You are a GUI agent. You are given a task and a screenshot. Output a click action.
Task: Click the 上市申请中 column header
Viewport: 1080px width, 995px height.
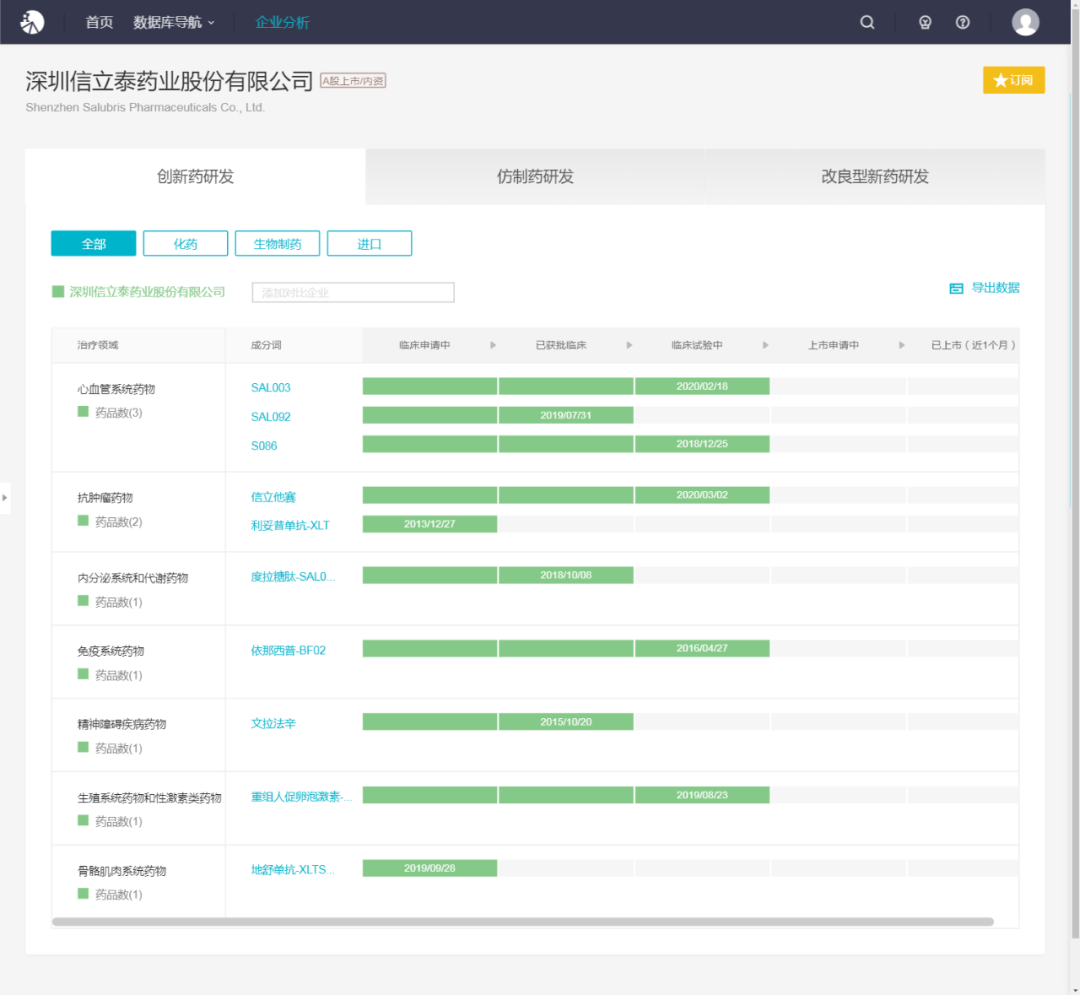click(833, 345)
